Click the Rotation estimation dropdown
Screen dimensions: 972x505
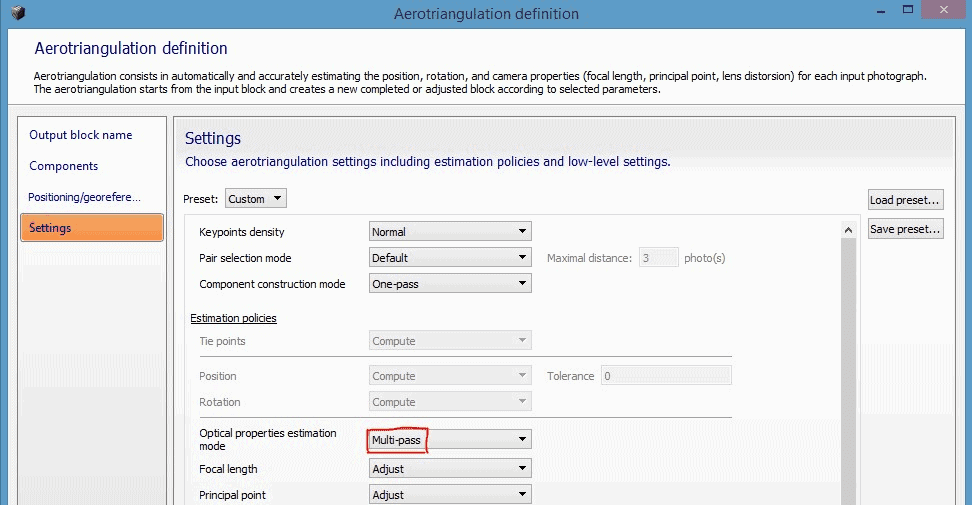pyautogui.click(x=450, y=402)
